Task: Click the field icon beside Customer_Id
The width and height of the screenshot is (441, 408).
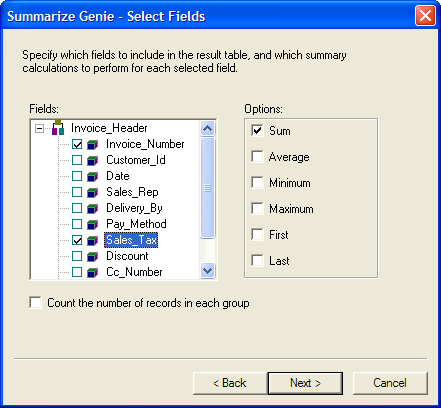Action: click(92, 160)
